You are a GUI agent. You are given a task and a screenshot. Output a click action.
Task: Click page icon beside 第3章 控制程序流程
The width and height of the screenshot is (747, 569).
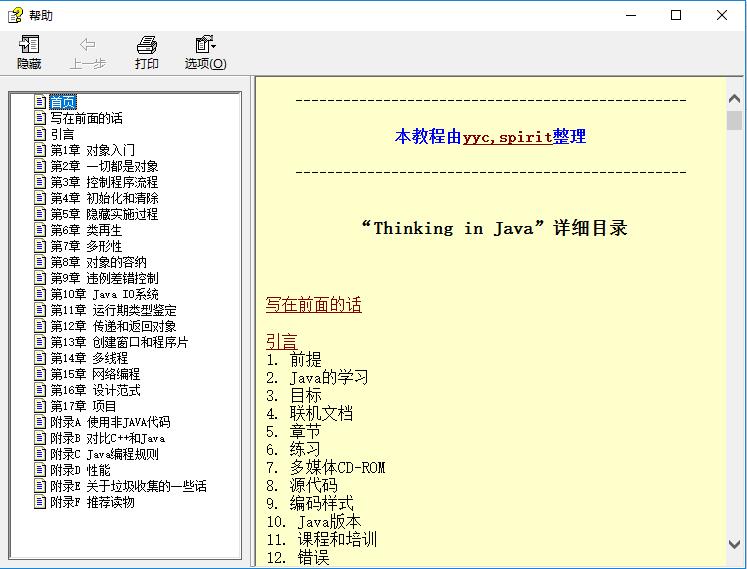point(40,182)
